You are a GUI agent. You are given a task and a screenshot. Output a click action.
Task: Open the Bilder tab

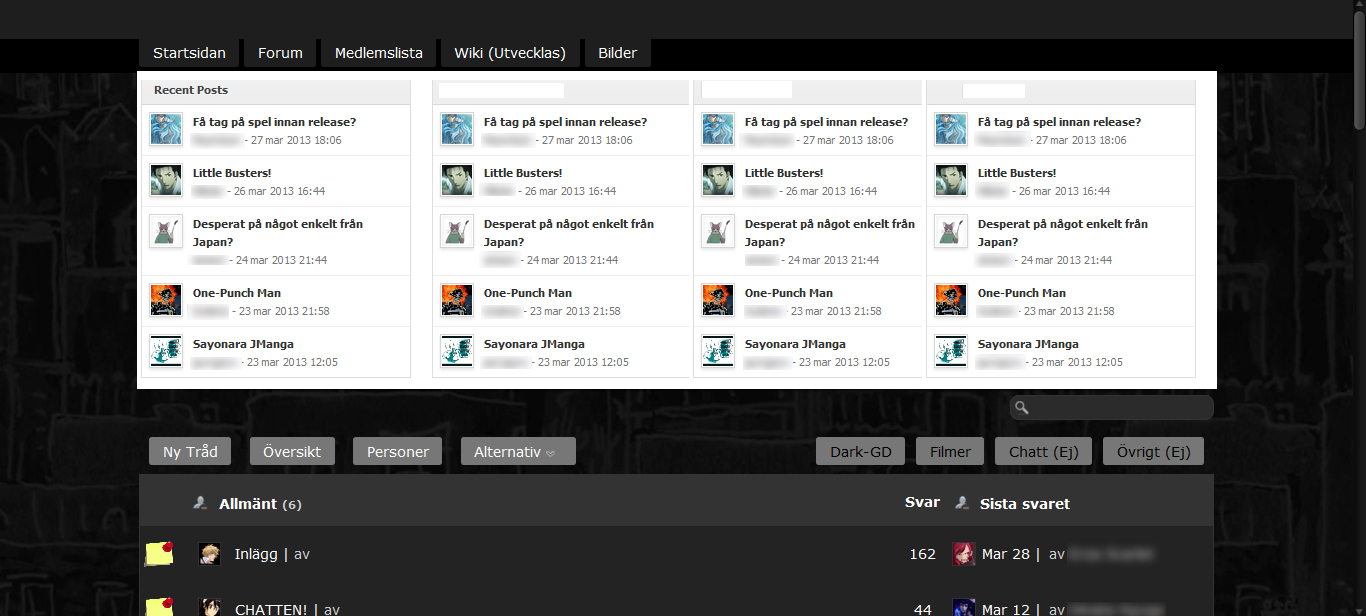[617, 53]
